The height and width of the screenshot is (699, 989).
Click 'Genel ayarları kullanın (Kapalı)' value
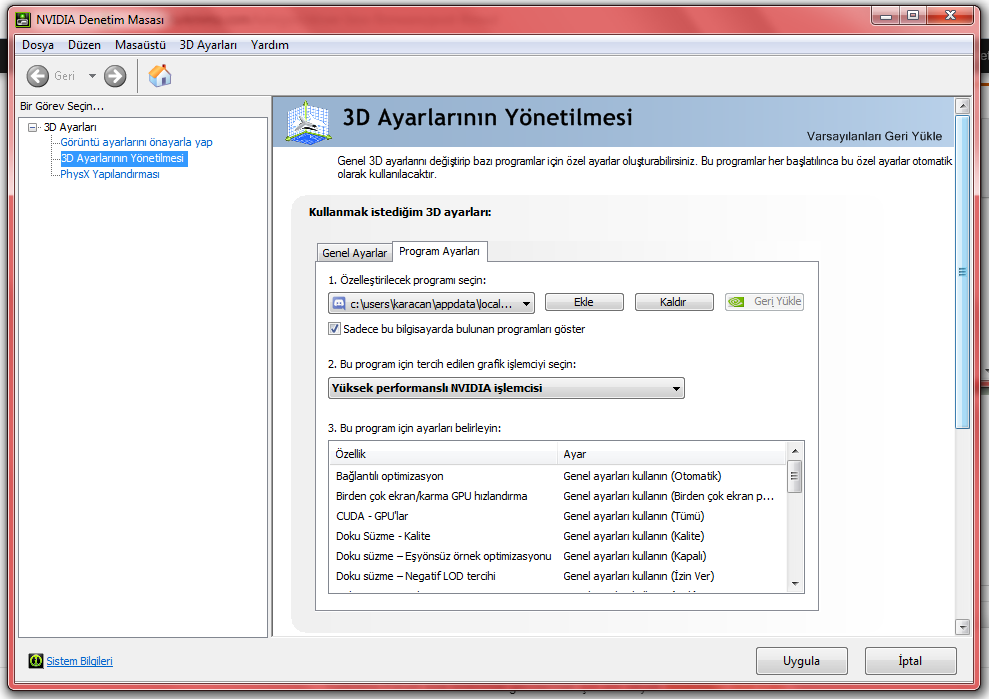[x=635, y=556]
